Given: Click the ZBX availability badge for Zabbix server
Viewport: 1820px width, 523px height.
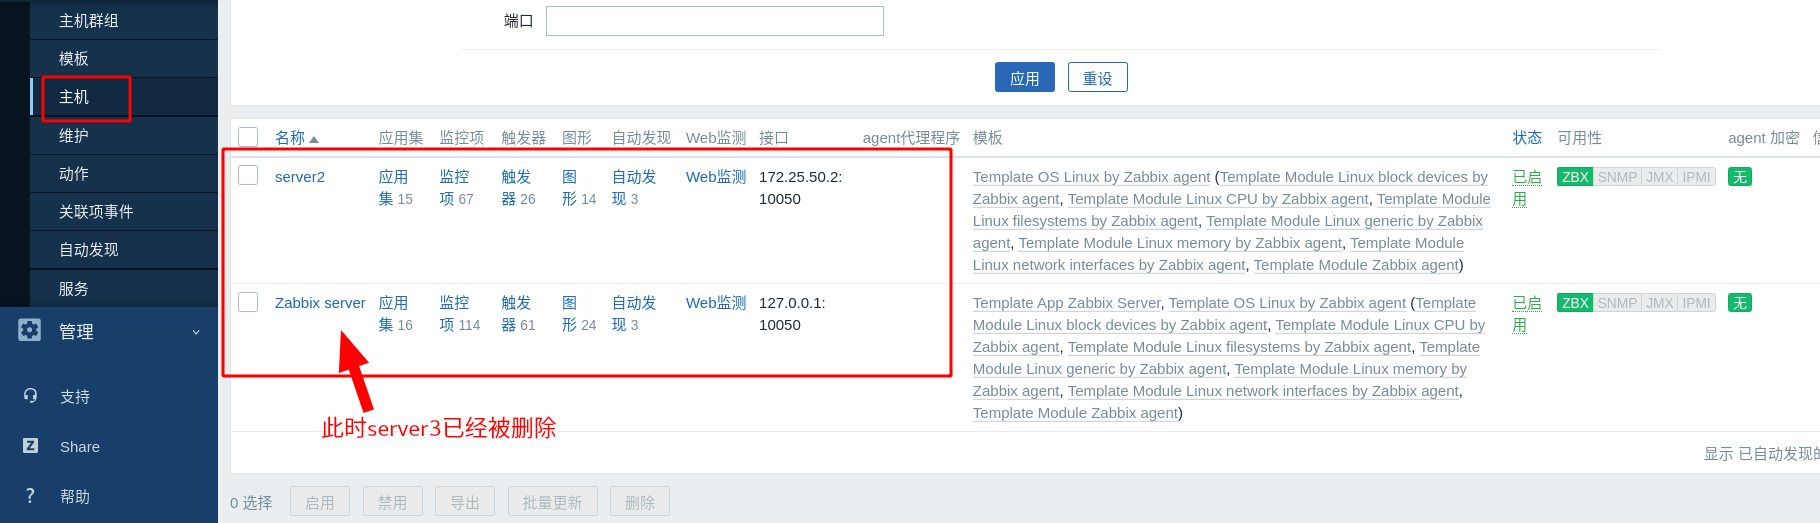Looking at the screenshot, I should pyautogui.click(x=1575, y=303).
